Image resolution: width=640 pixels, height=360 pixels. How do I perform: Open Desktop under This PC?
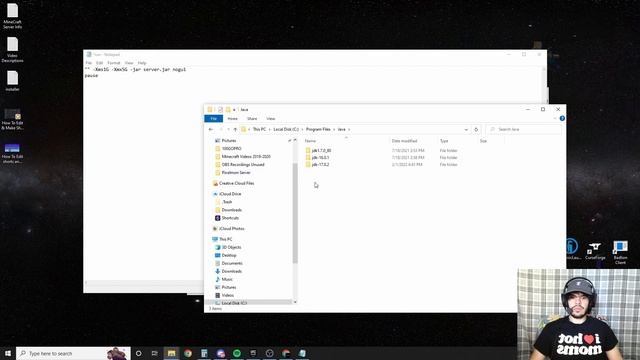tap(229, 255)
